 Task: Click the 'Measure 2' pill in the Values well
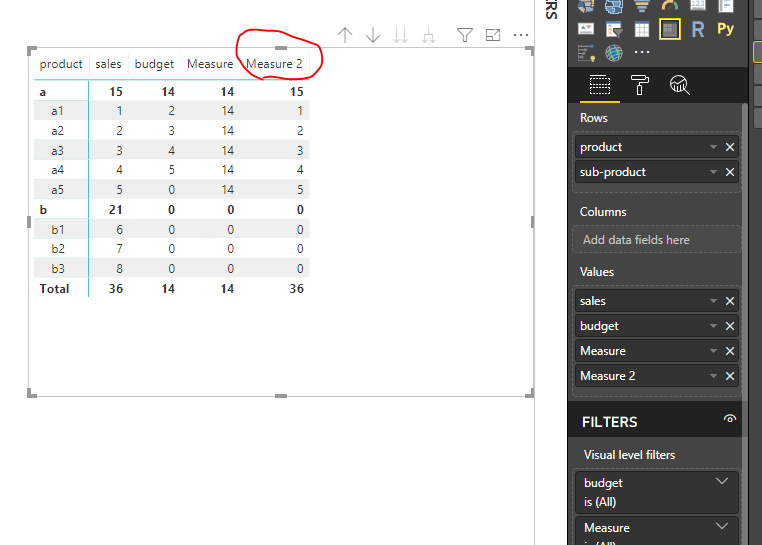coord(657,376)
